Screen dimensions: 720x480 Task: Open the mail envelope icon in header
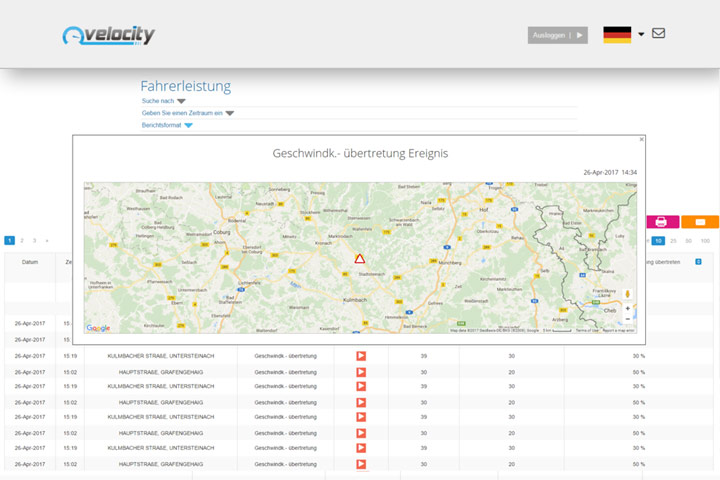(x=658, y=33)
